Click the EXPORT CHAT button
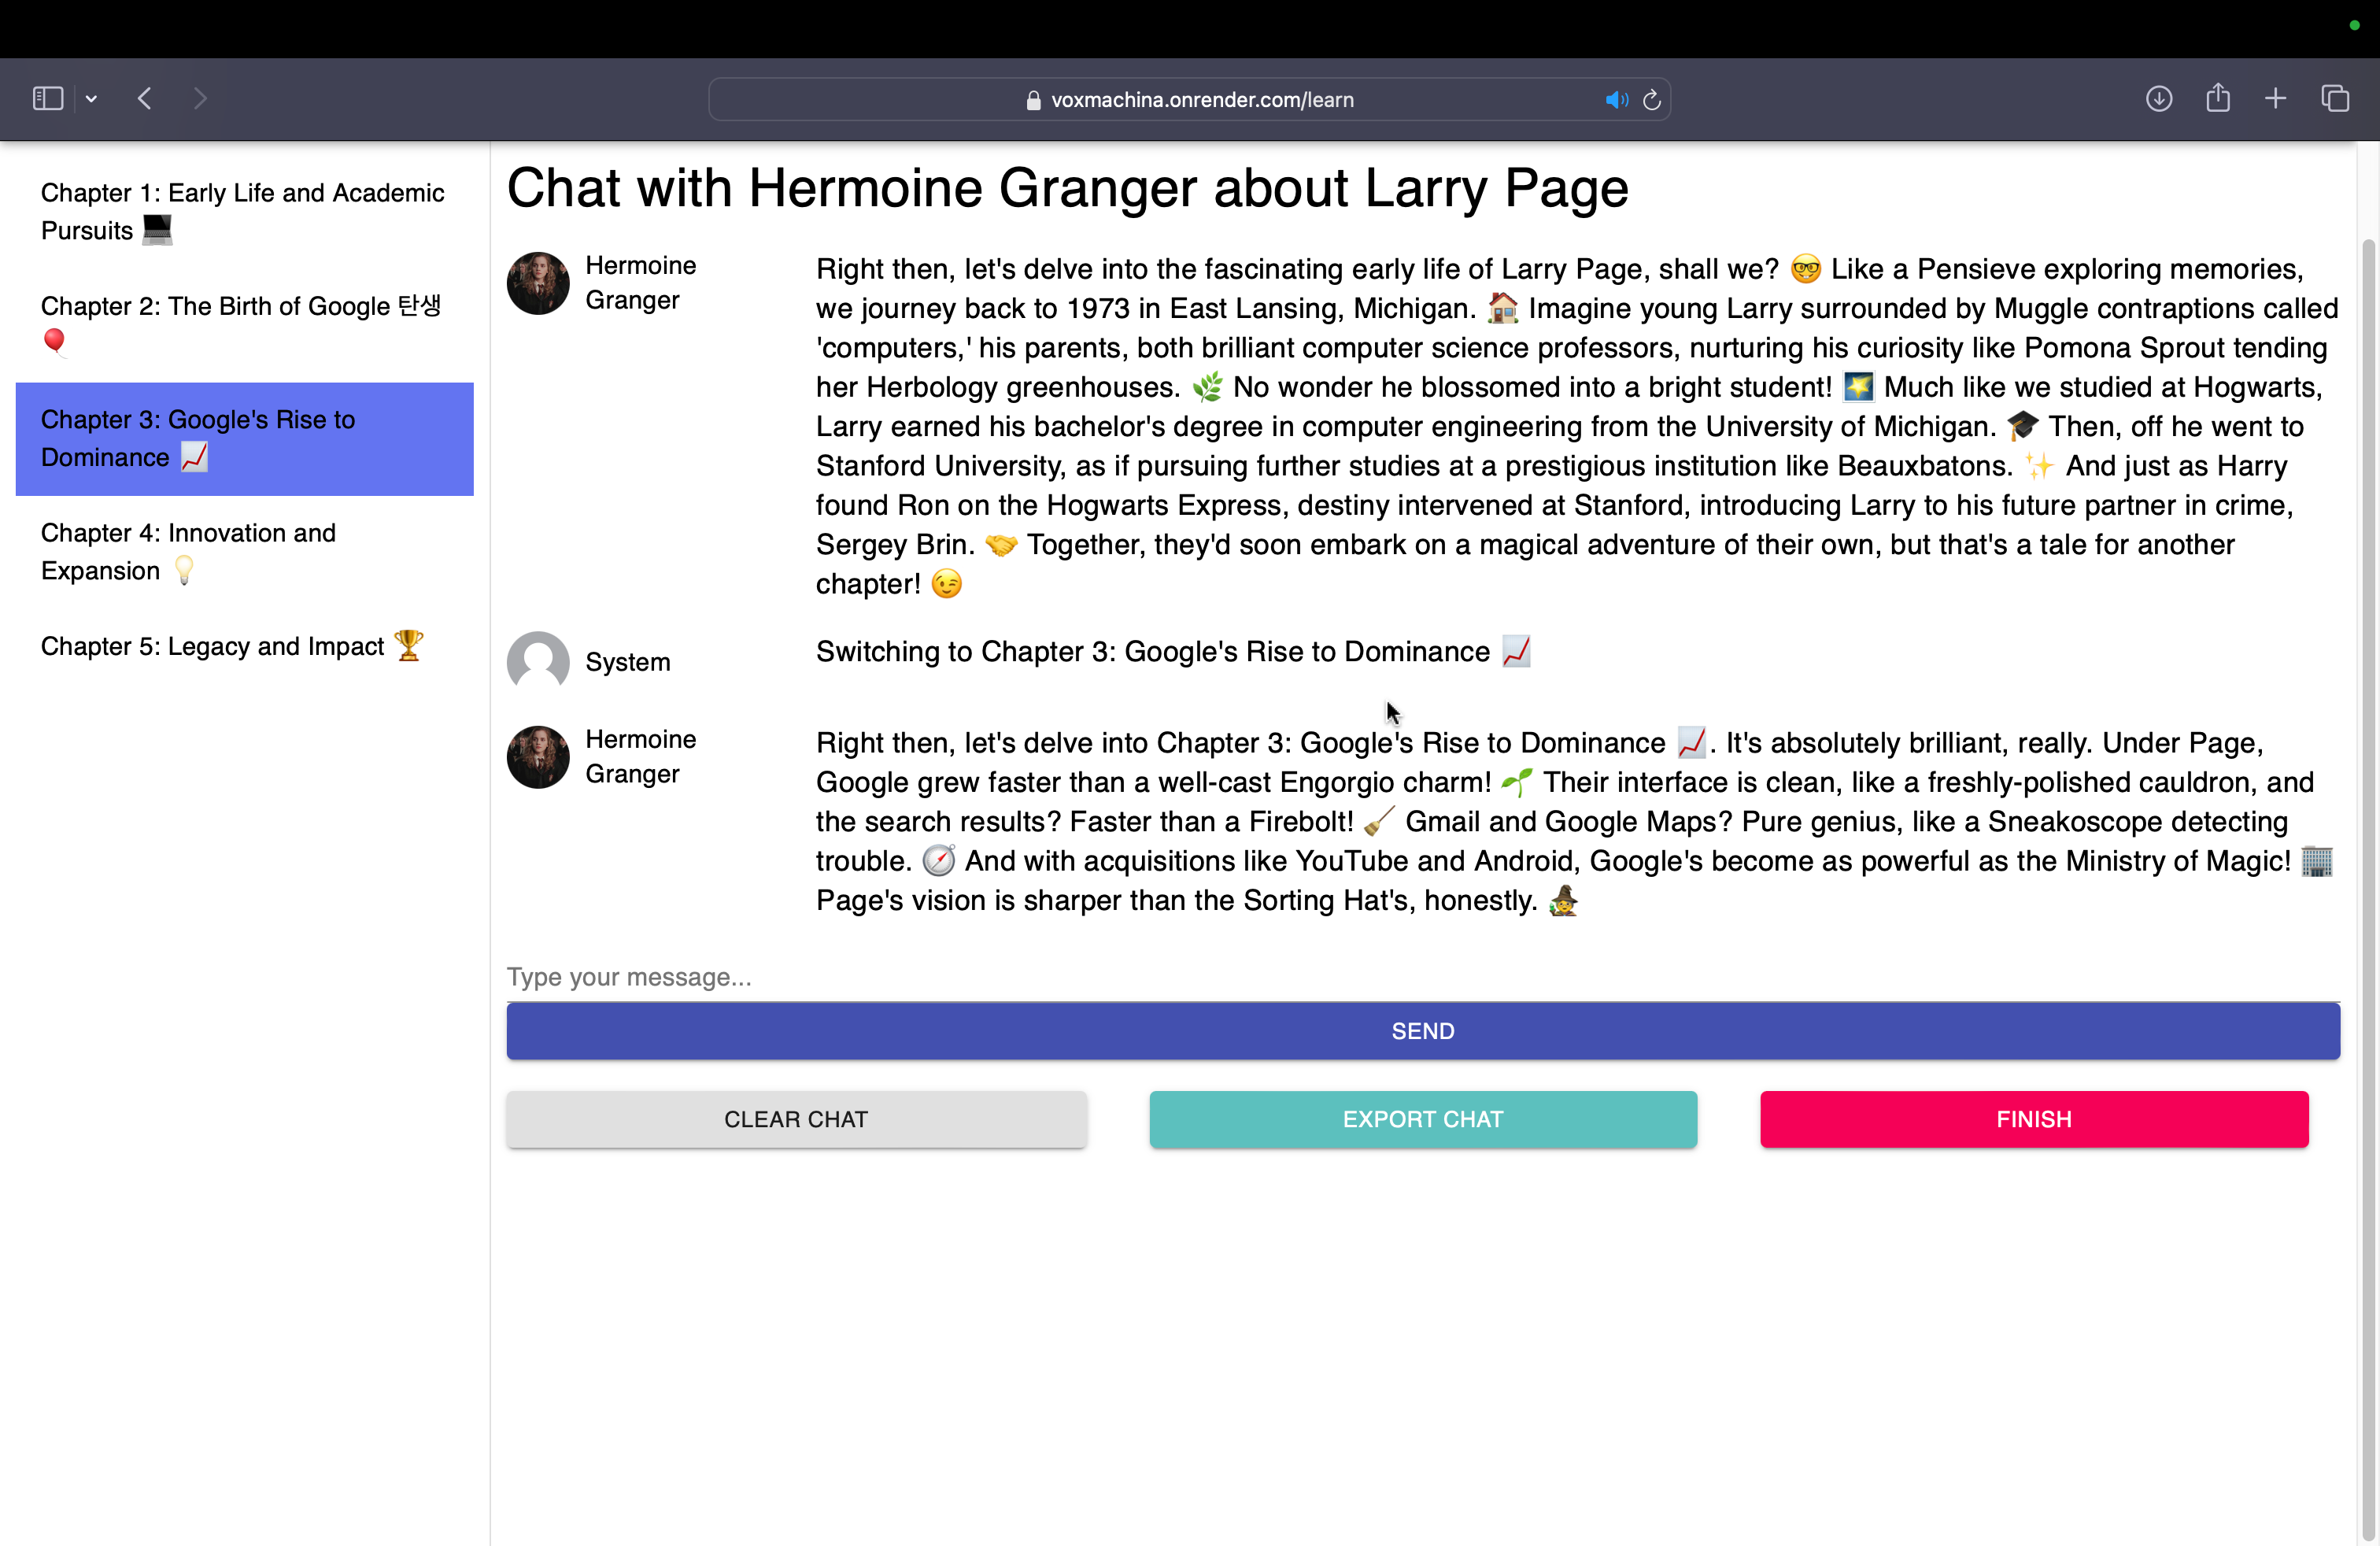 (x=1422, y=1119)
